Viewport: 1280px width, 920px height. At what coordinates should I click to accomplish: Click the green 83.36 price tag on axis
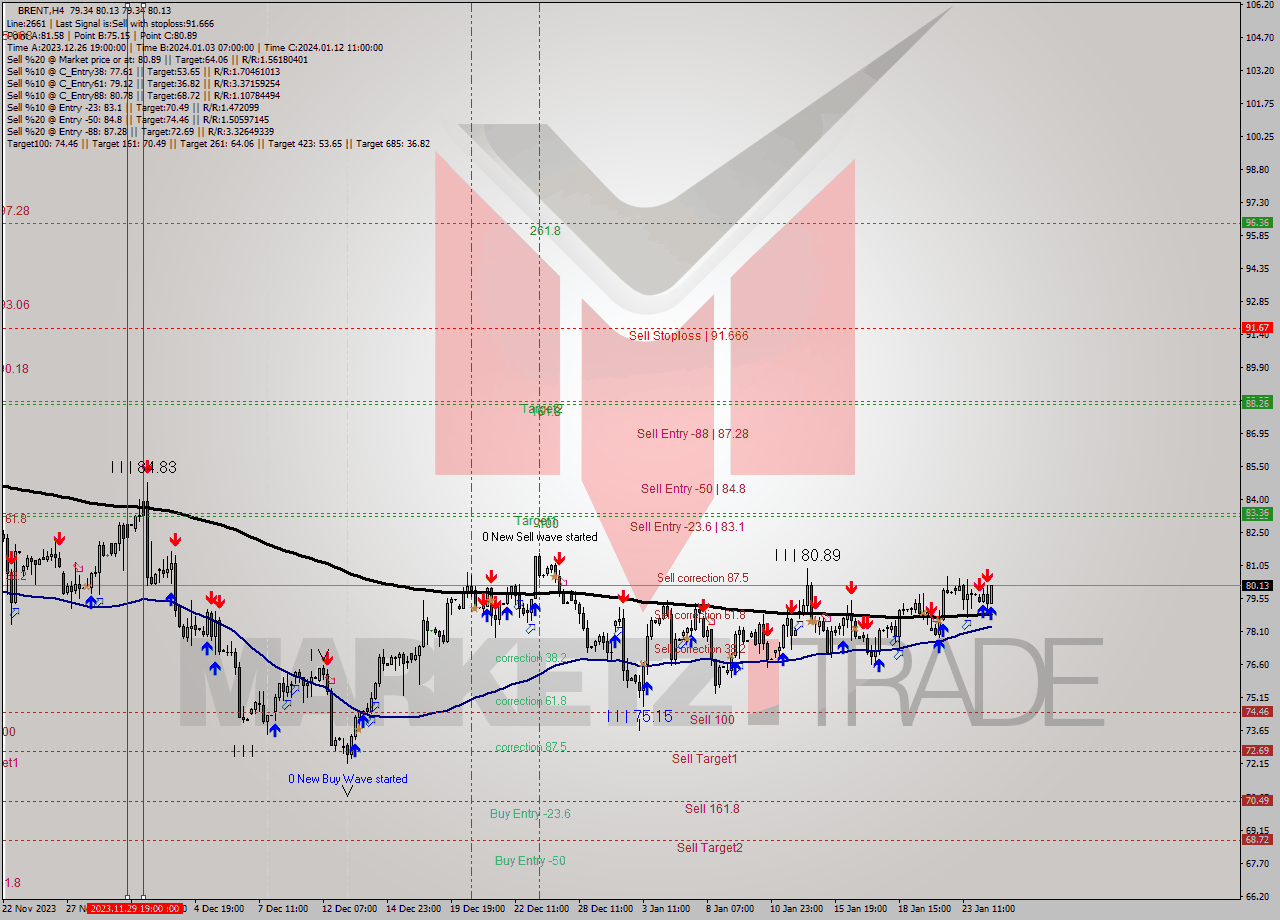tap(1257, 514)
